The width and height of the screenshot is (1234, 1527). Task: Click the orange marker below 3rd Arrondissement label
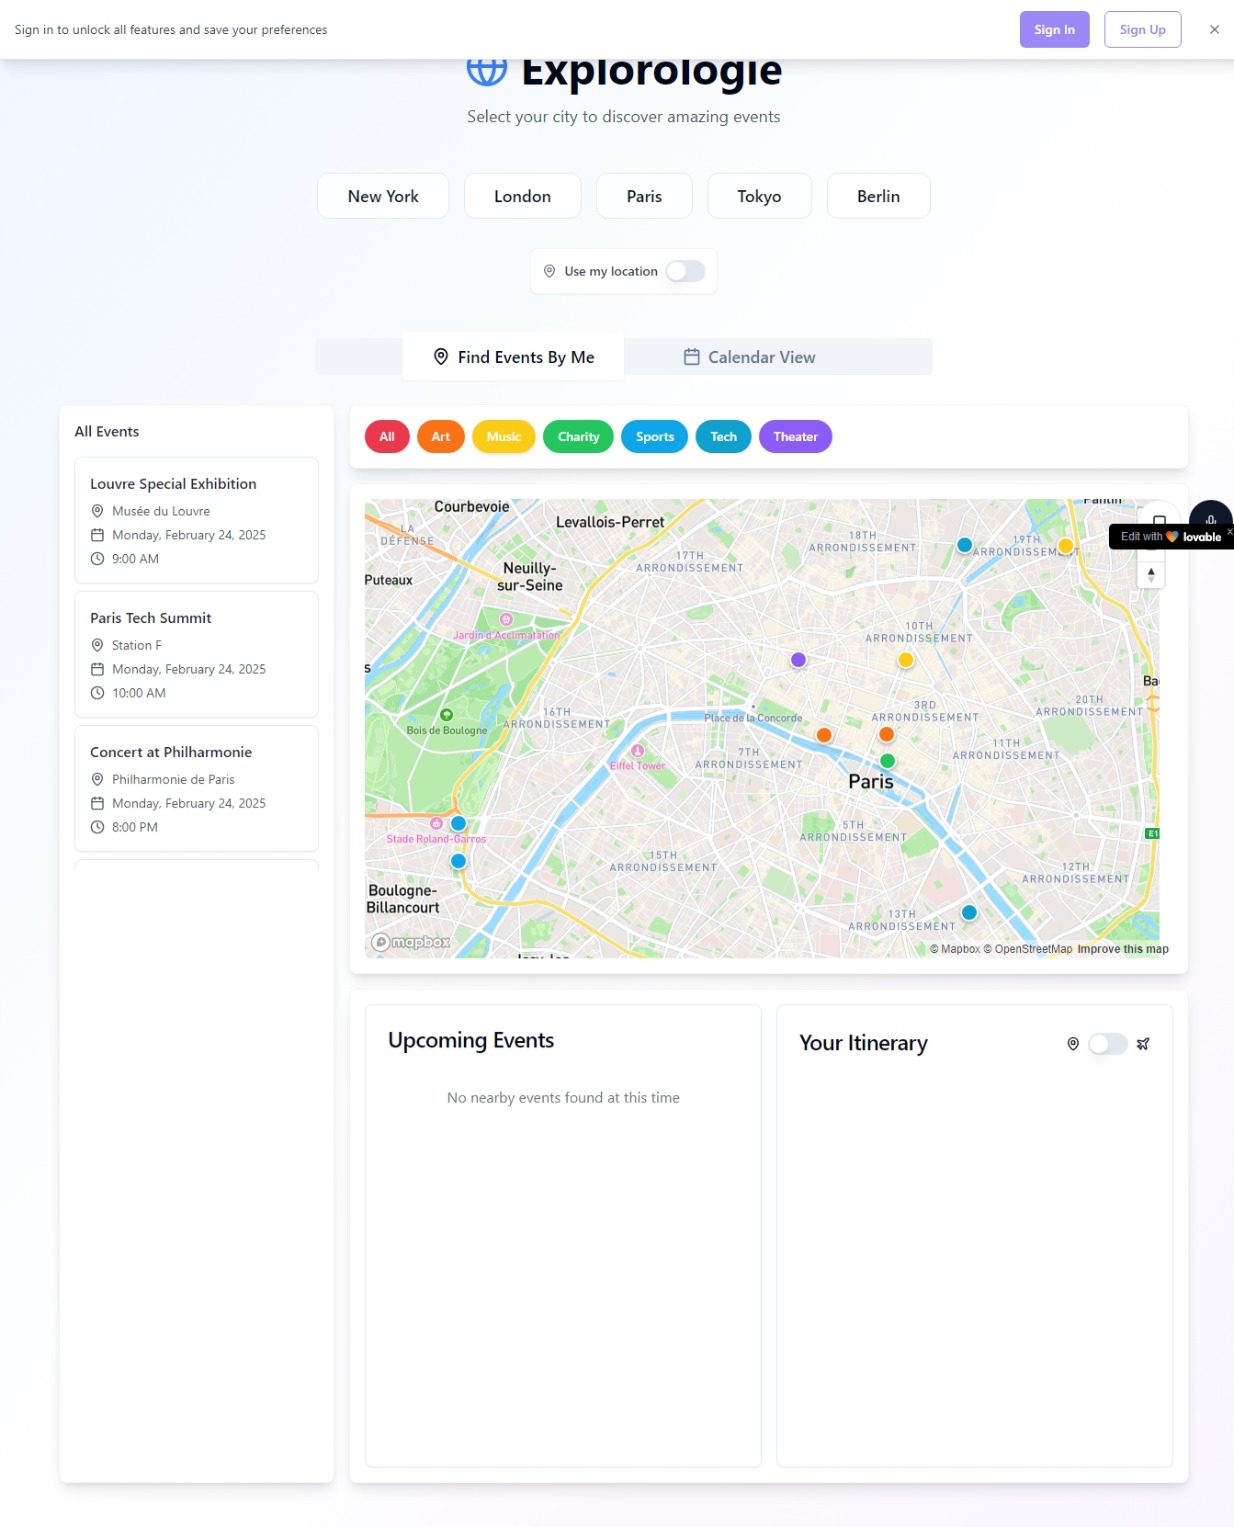[886, 734]
